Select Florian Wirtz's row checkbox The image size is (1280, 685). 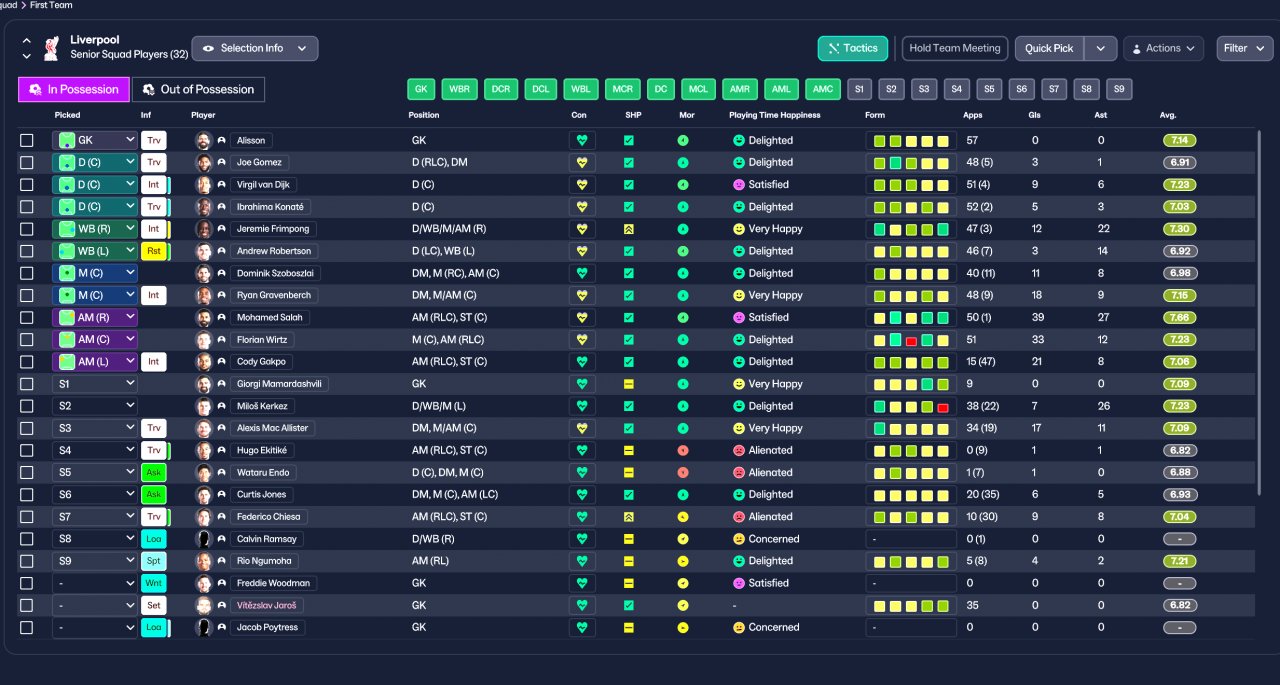[x=27, y=340]
